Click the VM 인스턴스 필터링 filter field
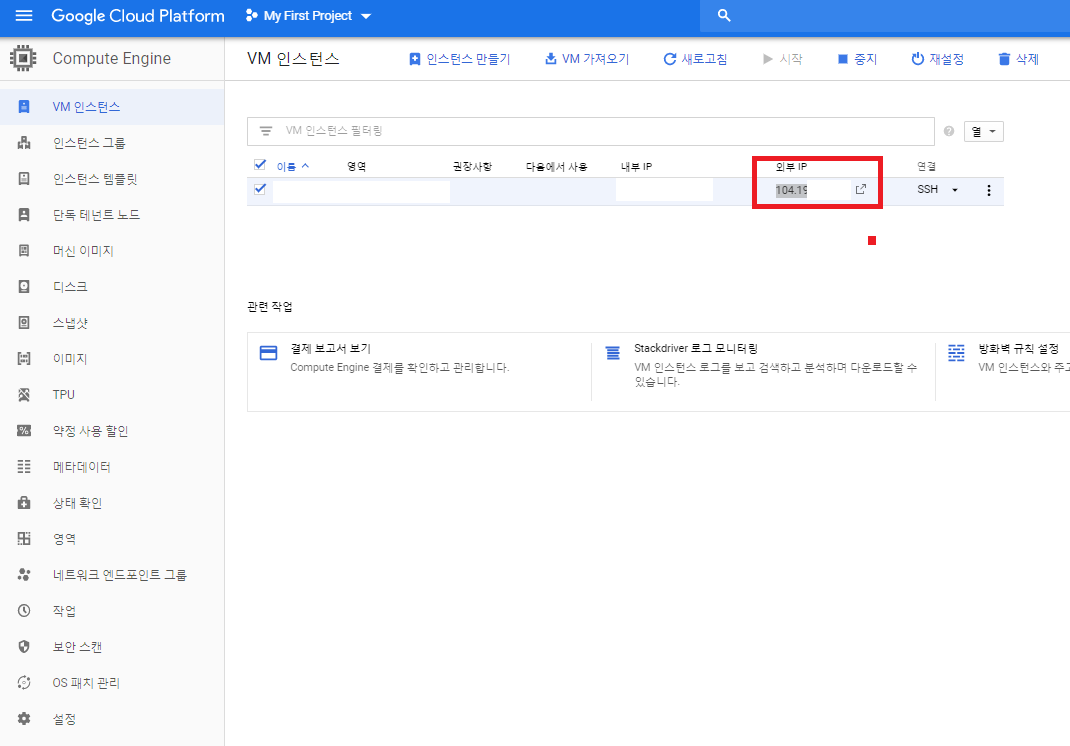Image resolution: width=1070 pixels, height=746 pixels. (590, 131)
